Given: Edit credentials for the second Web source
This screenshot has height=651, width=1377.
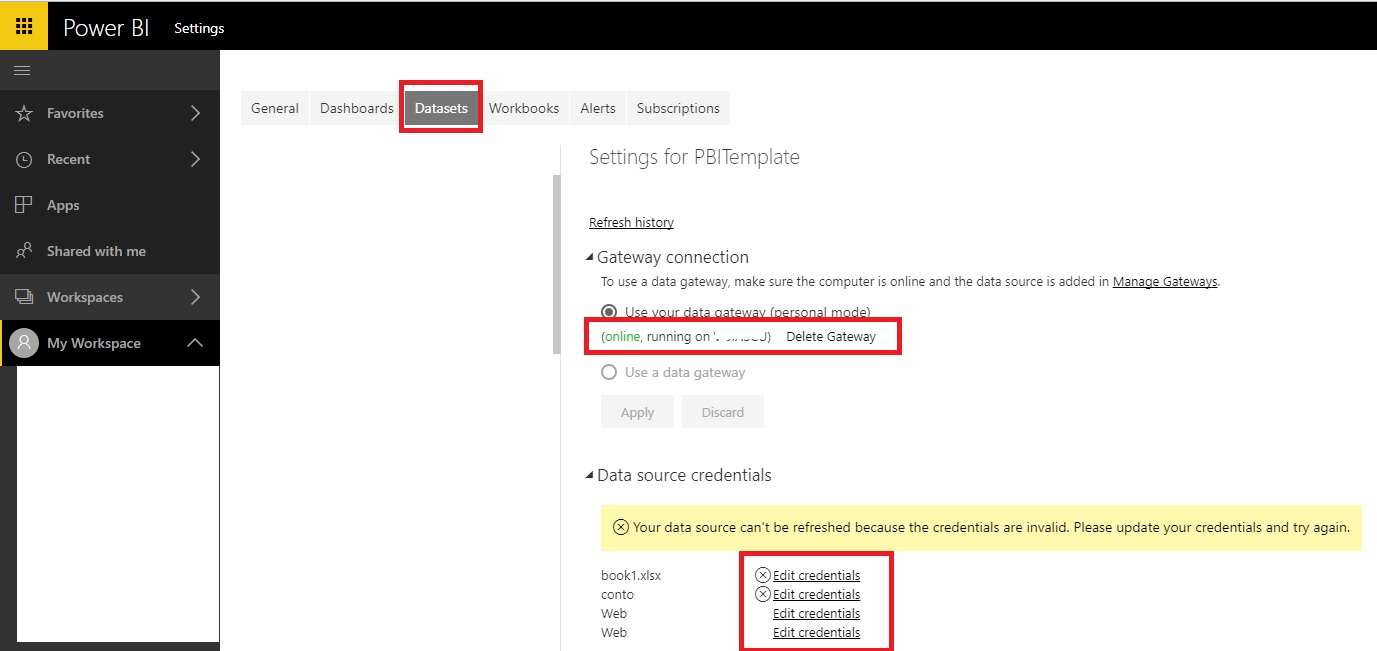Looking at the screenshot, I should tap(816, 632).
